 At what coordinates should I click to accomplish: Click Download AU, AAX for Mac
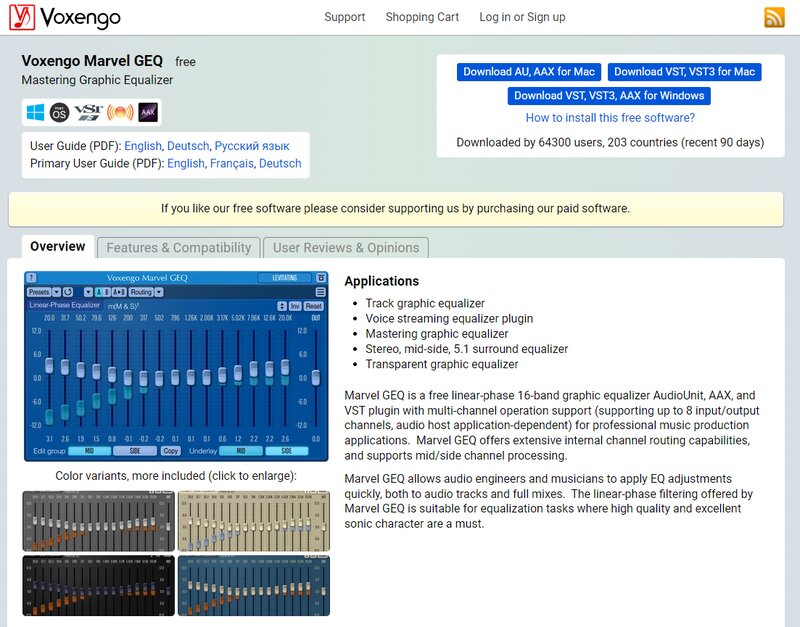click(529, 72)
